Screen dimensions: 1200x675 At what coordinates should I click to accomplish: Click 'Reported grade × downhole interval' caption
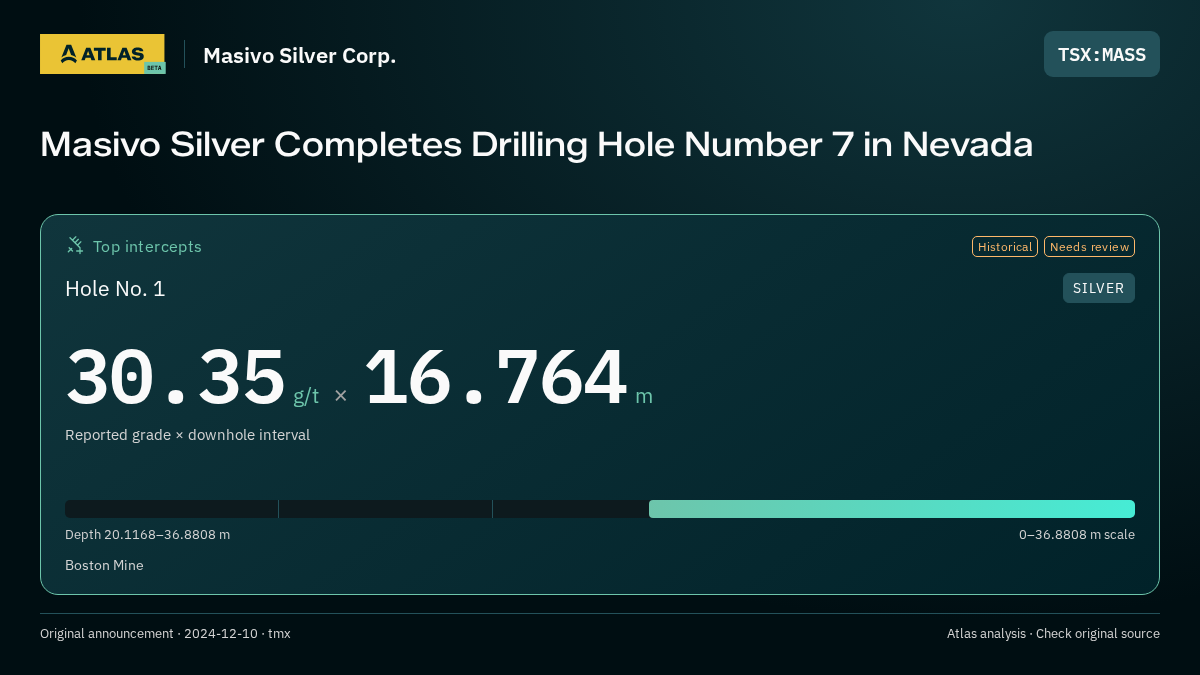coord(188,435)
